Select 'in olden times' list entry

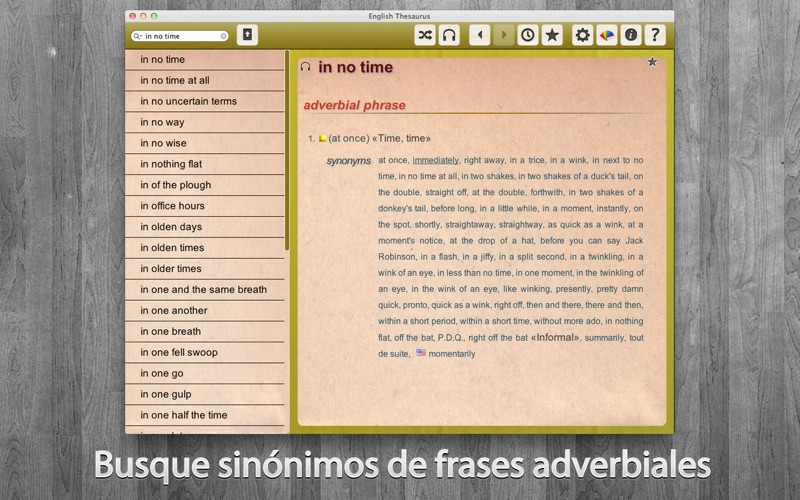point(205,248)
